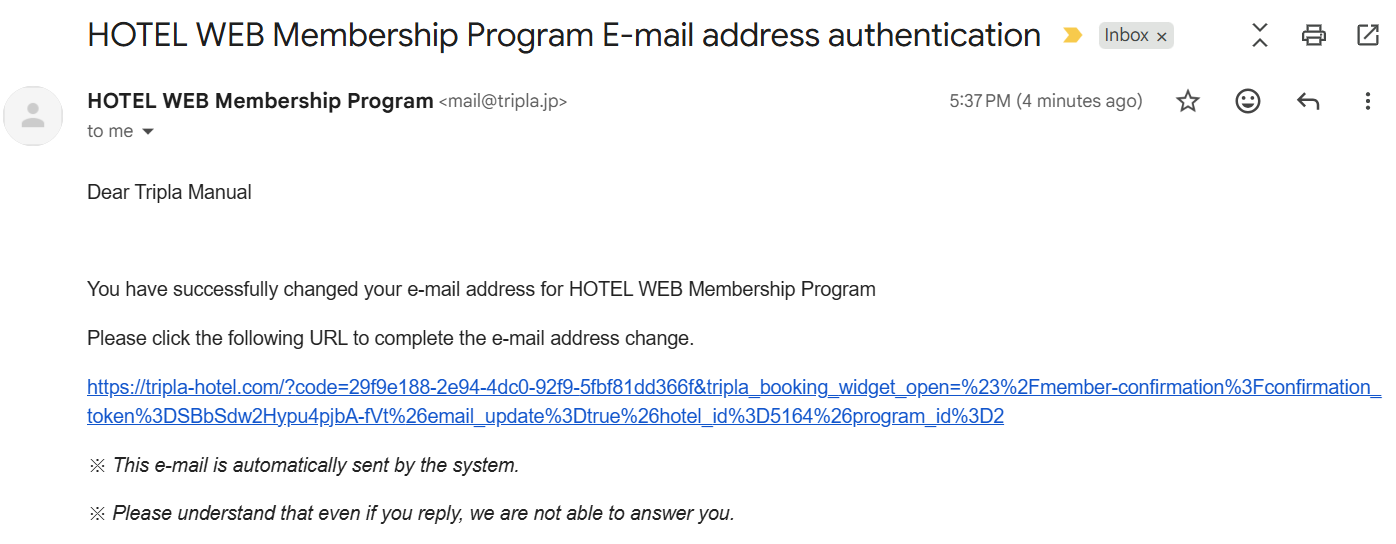
Task: Click the yellow importance marker
Action: pos(1072,36)
